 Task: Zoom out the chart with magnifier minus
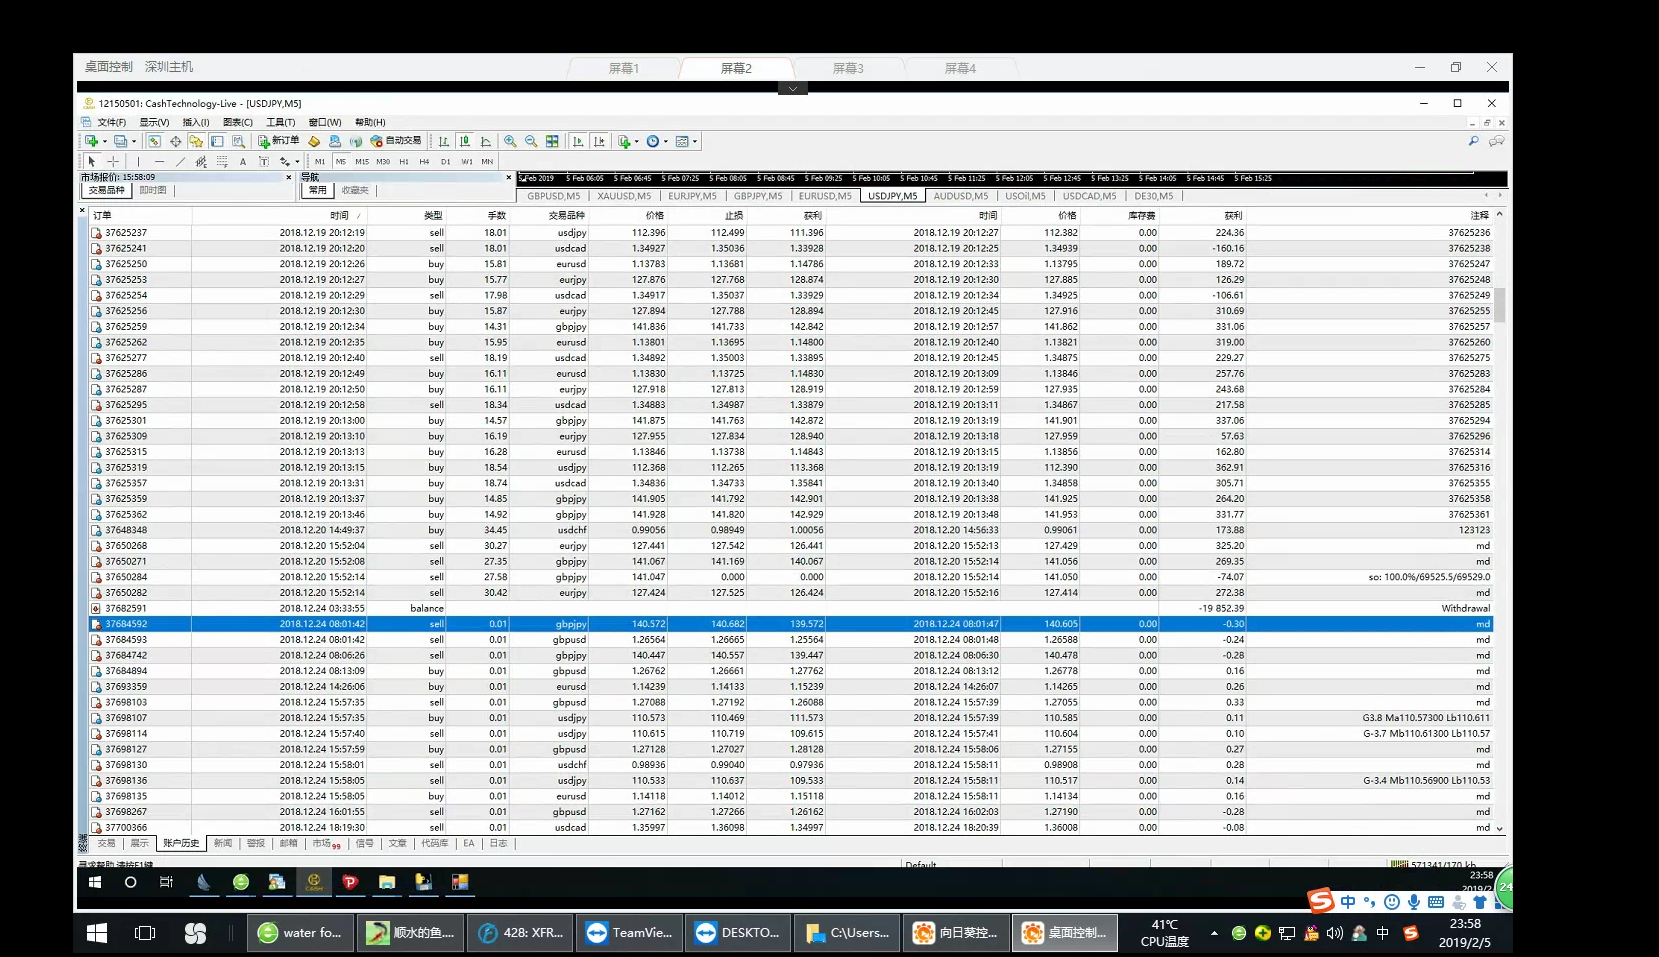[x=531, y=141]
